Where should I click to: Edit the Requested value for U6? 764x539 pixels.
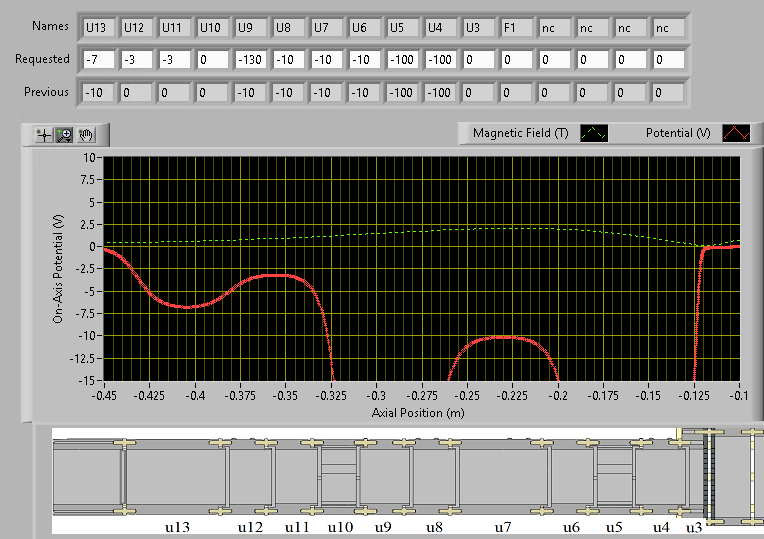click(365, 59)
